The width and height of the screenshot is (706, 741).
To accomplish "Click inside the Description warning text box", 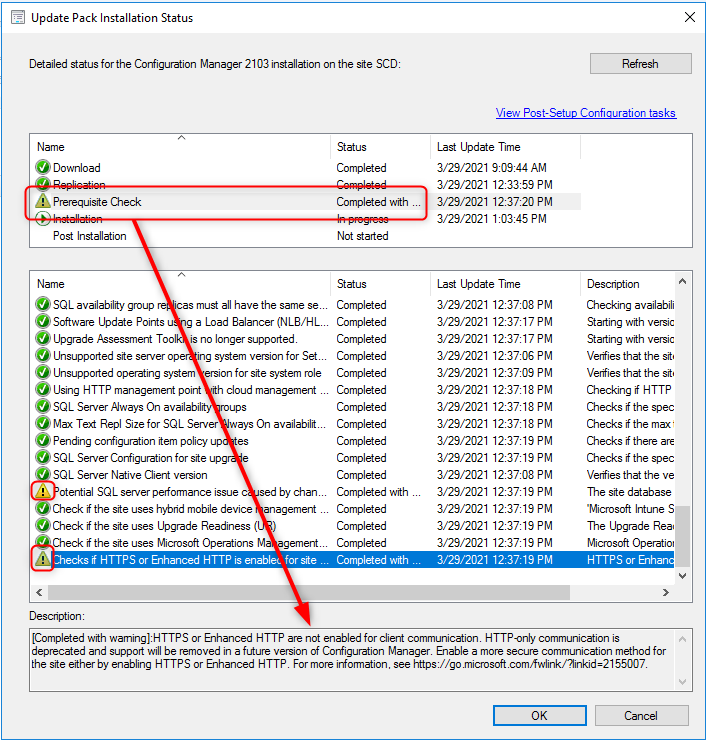I will coord(352,660).
